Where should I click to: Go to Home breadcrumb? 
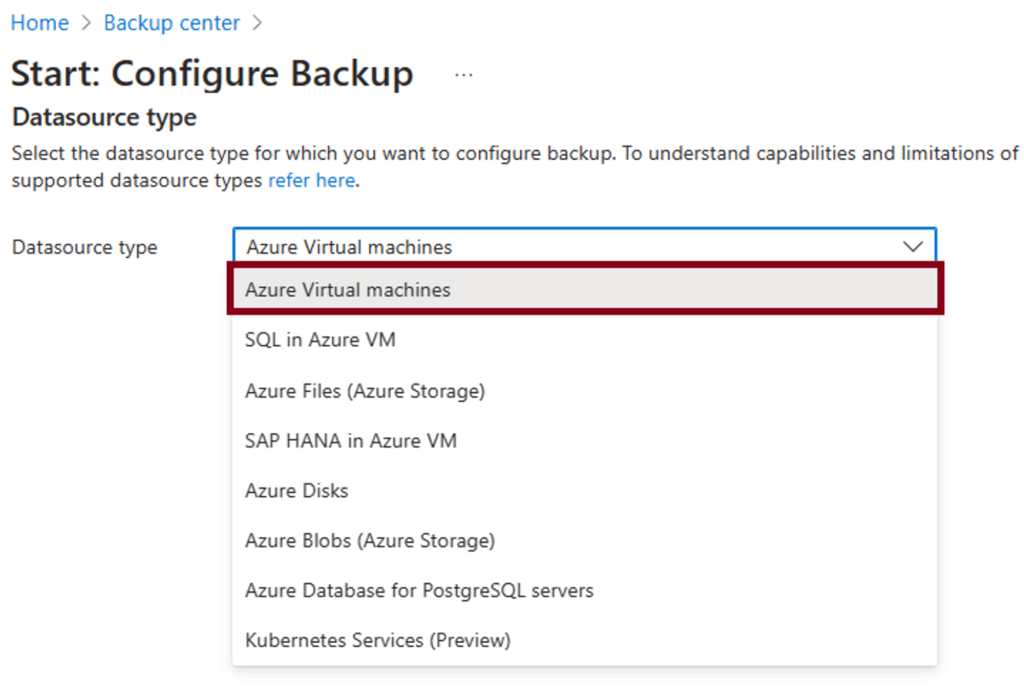(x=40, y=23)
